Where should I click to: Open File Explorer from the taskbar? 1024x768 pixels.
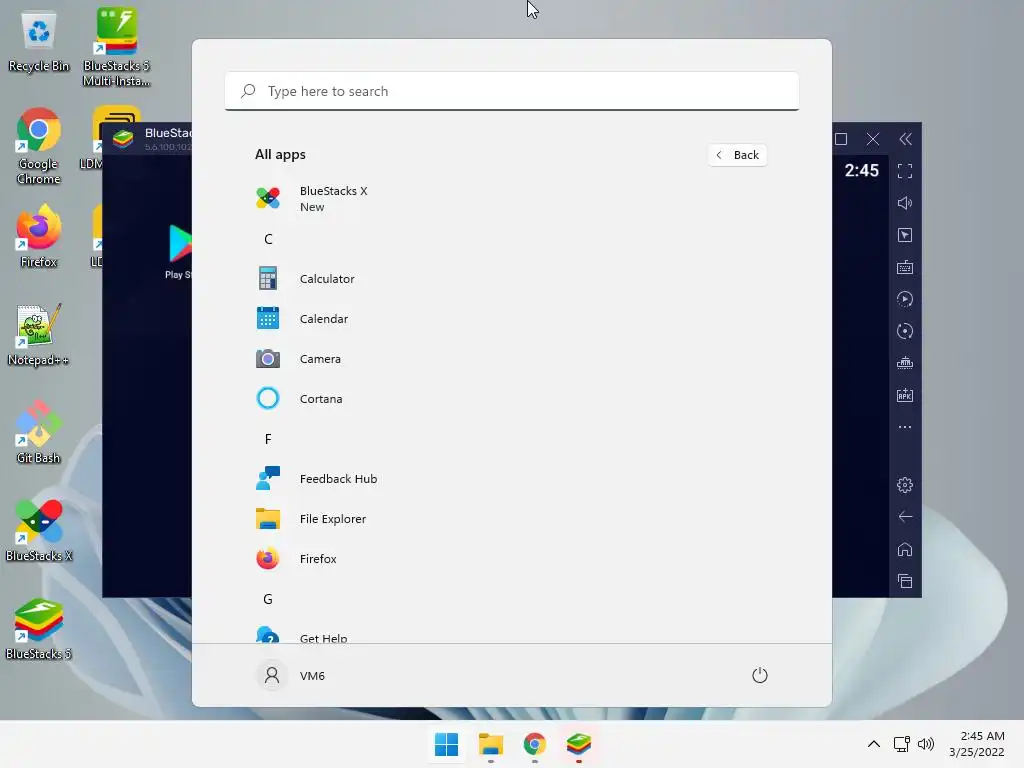(490, 744)
